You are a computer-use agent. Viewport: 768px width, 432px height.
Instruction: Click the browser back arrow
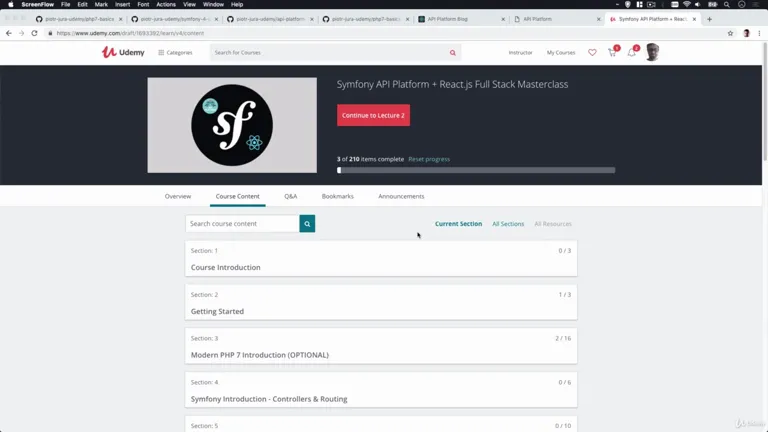tap(9, 33)
